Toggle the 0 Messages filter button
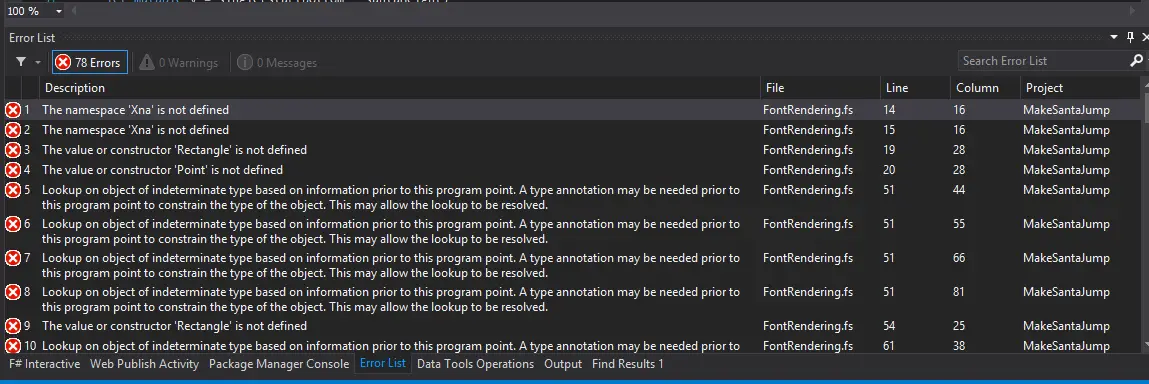Viewport: 1149px width, 384px height. (x=277, y=63)
